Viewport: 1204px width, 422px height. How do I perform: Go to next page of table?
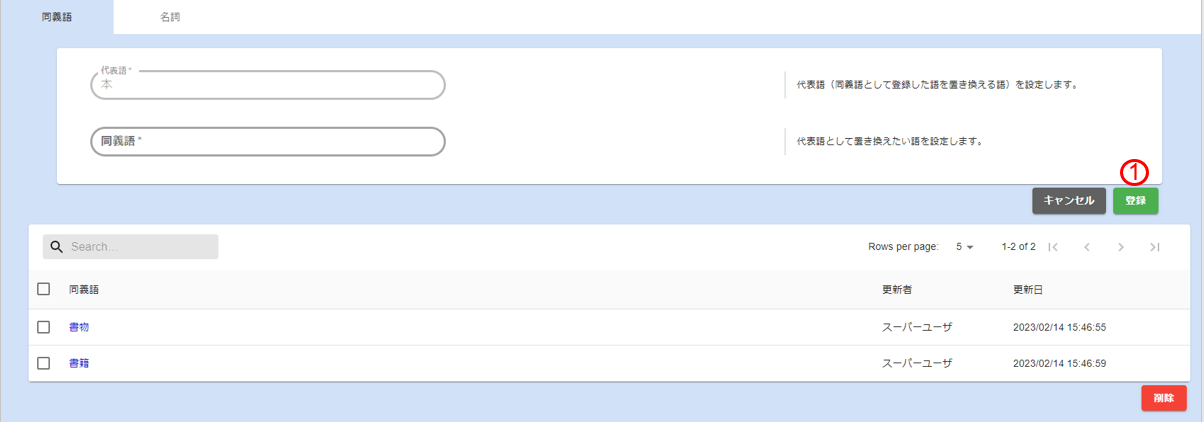coord(1121,247)
